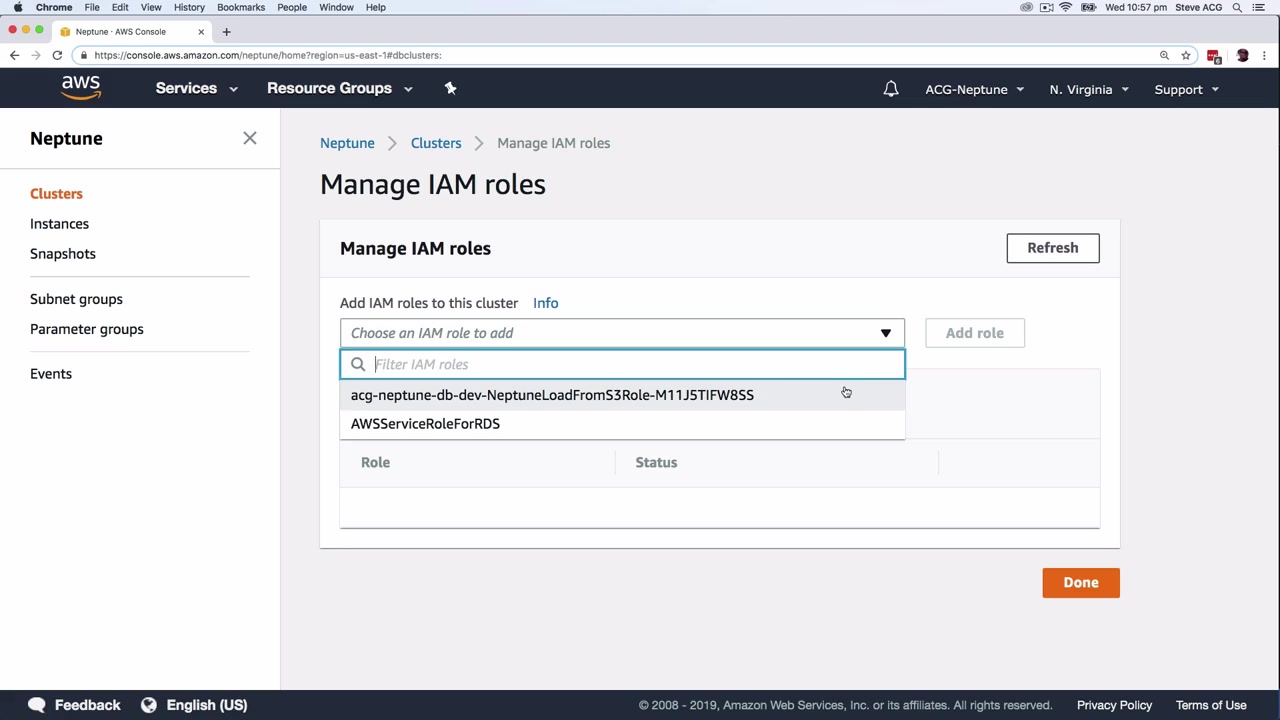Open the Bookmarks menu
1280x720 pixels.
click(241, 7)
